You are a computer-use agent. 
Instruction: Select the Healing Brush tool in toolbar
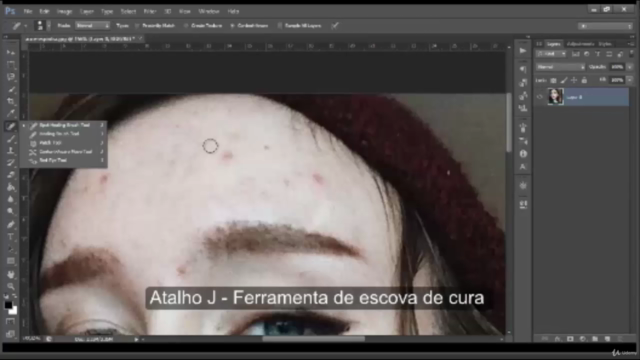click(11, 126)
